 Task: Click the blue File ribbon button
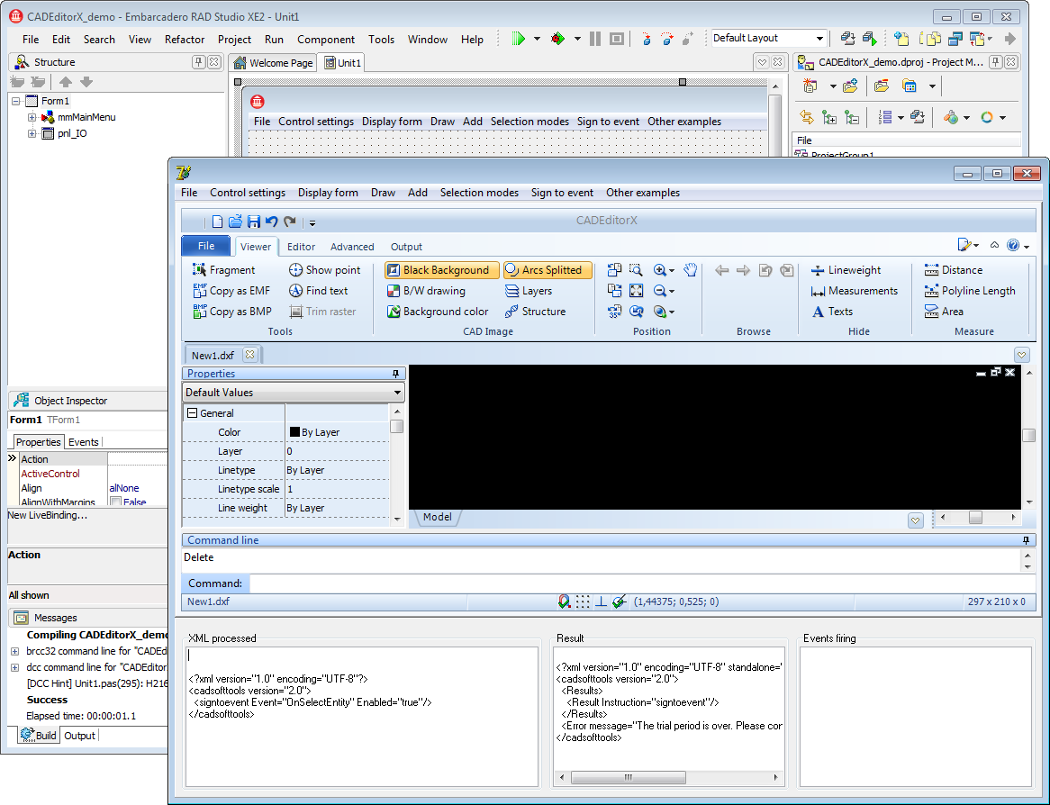point(206,246)
